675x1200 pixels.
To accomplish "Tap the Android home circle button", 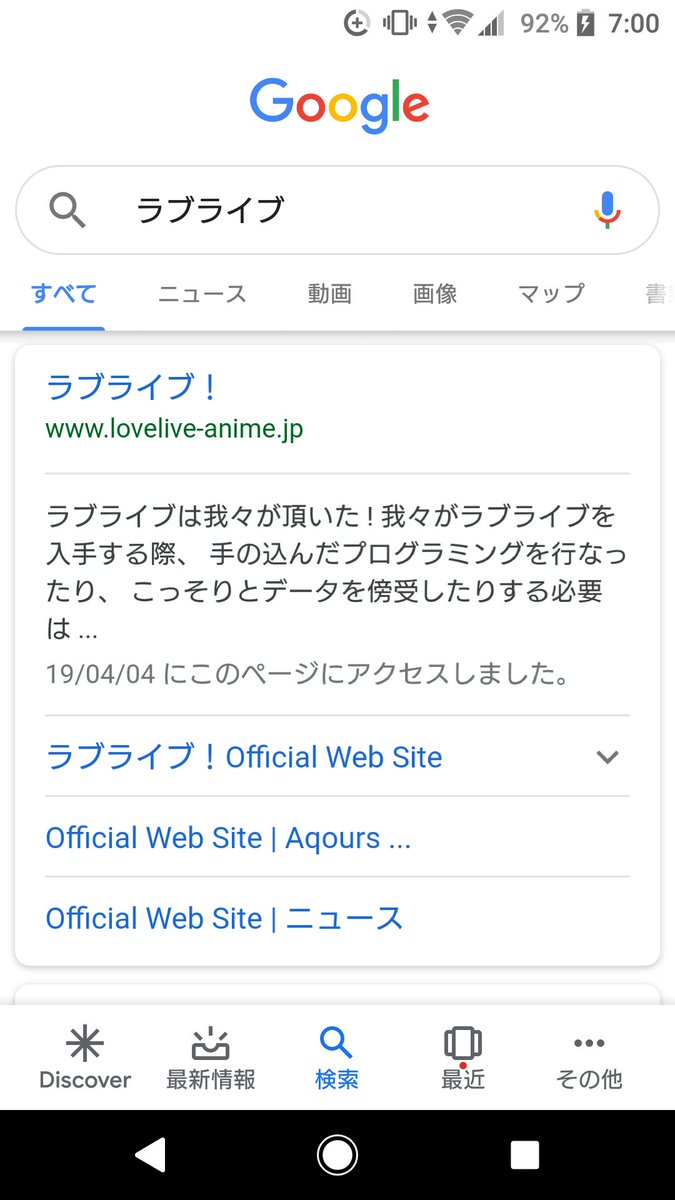I will [x=337, y=1155].
